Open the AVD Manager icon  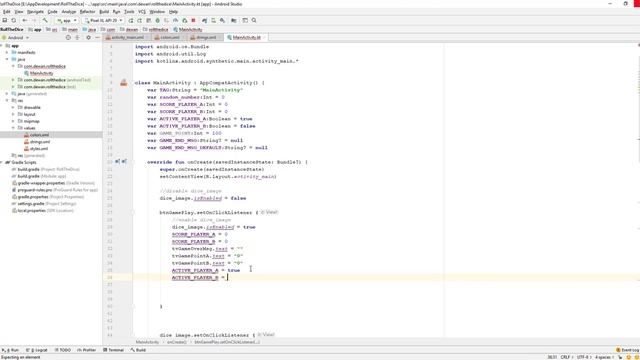[x=213, y=20]
